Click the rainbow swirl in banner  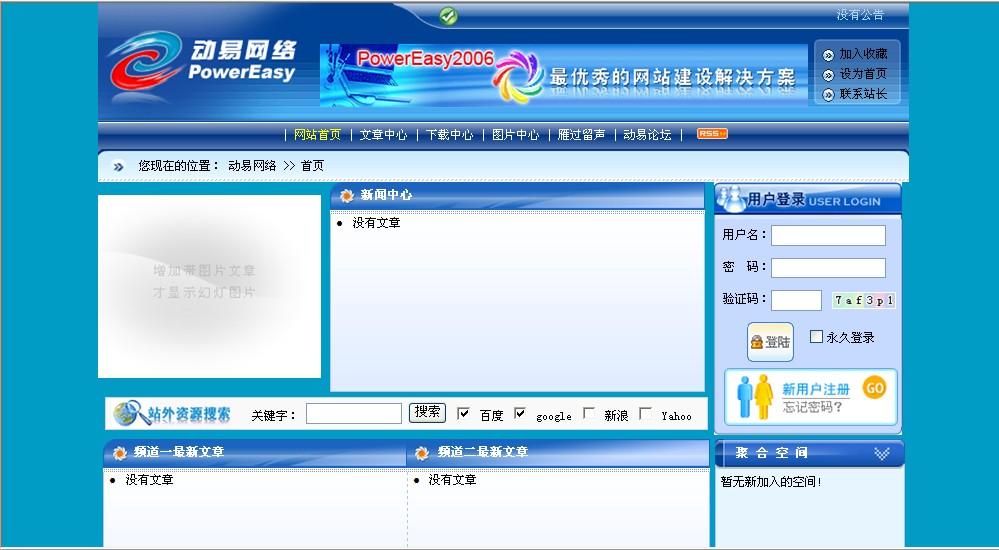[518, 76]
